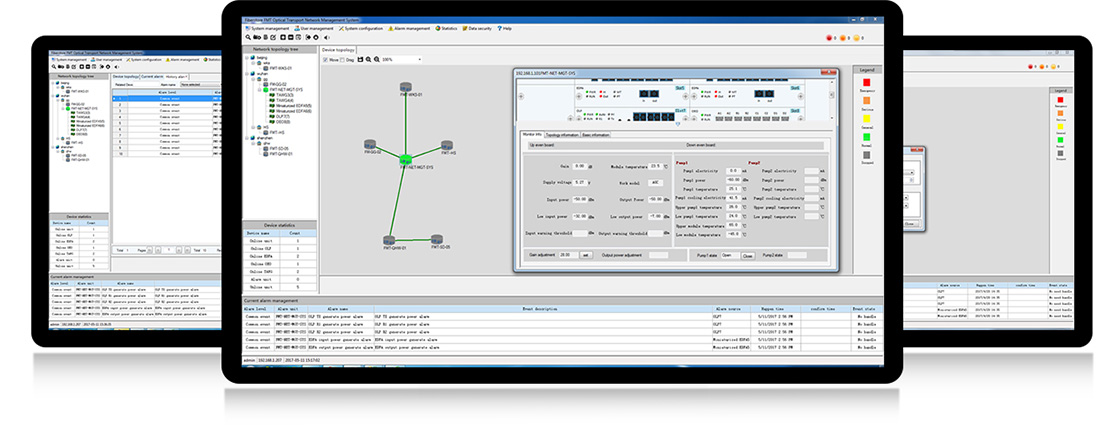The height and width of the screenshot is (433, 1120).
Task: Click the red emergency alarm counter indicator
Action: (829, 38)
